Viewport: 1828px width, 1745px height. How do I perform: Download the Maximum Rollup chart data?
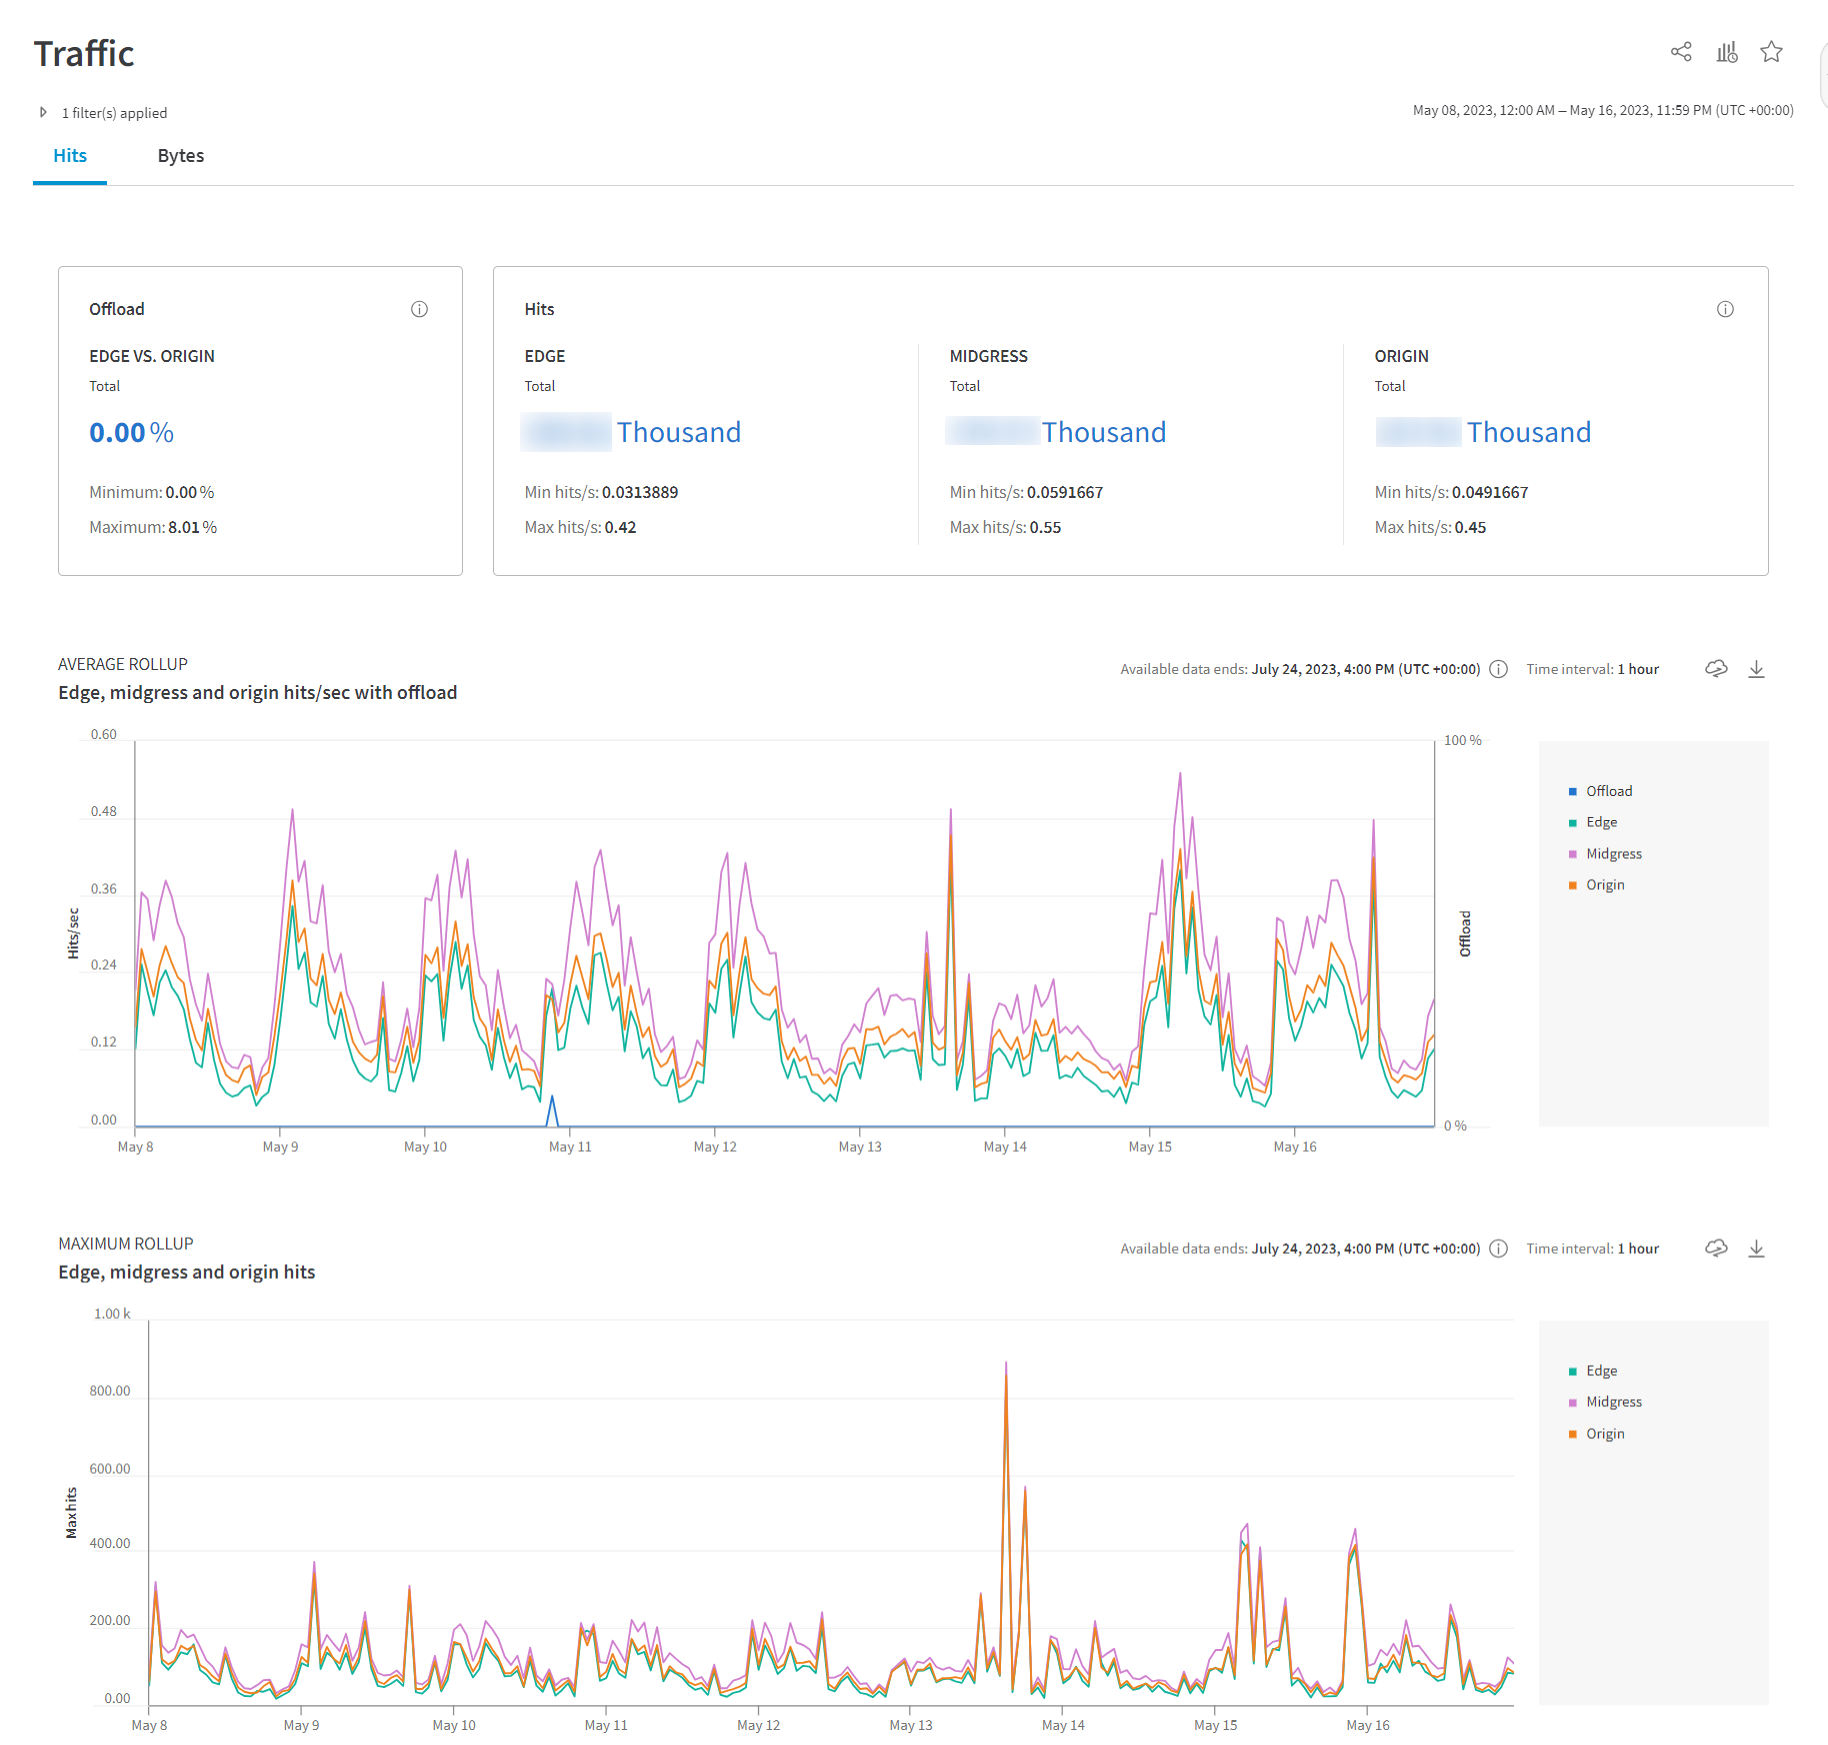(x=1756, y=1248)
